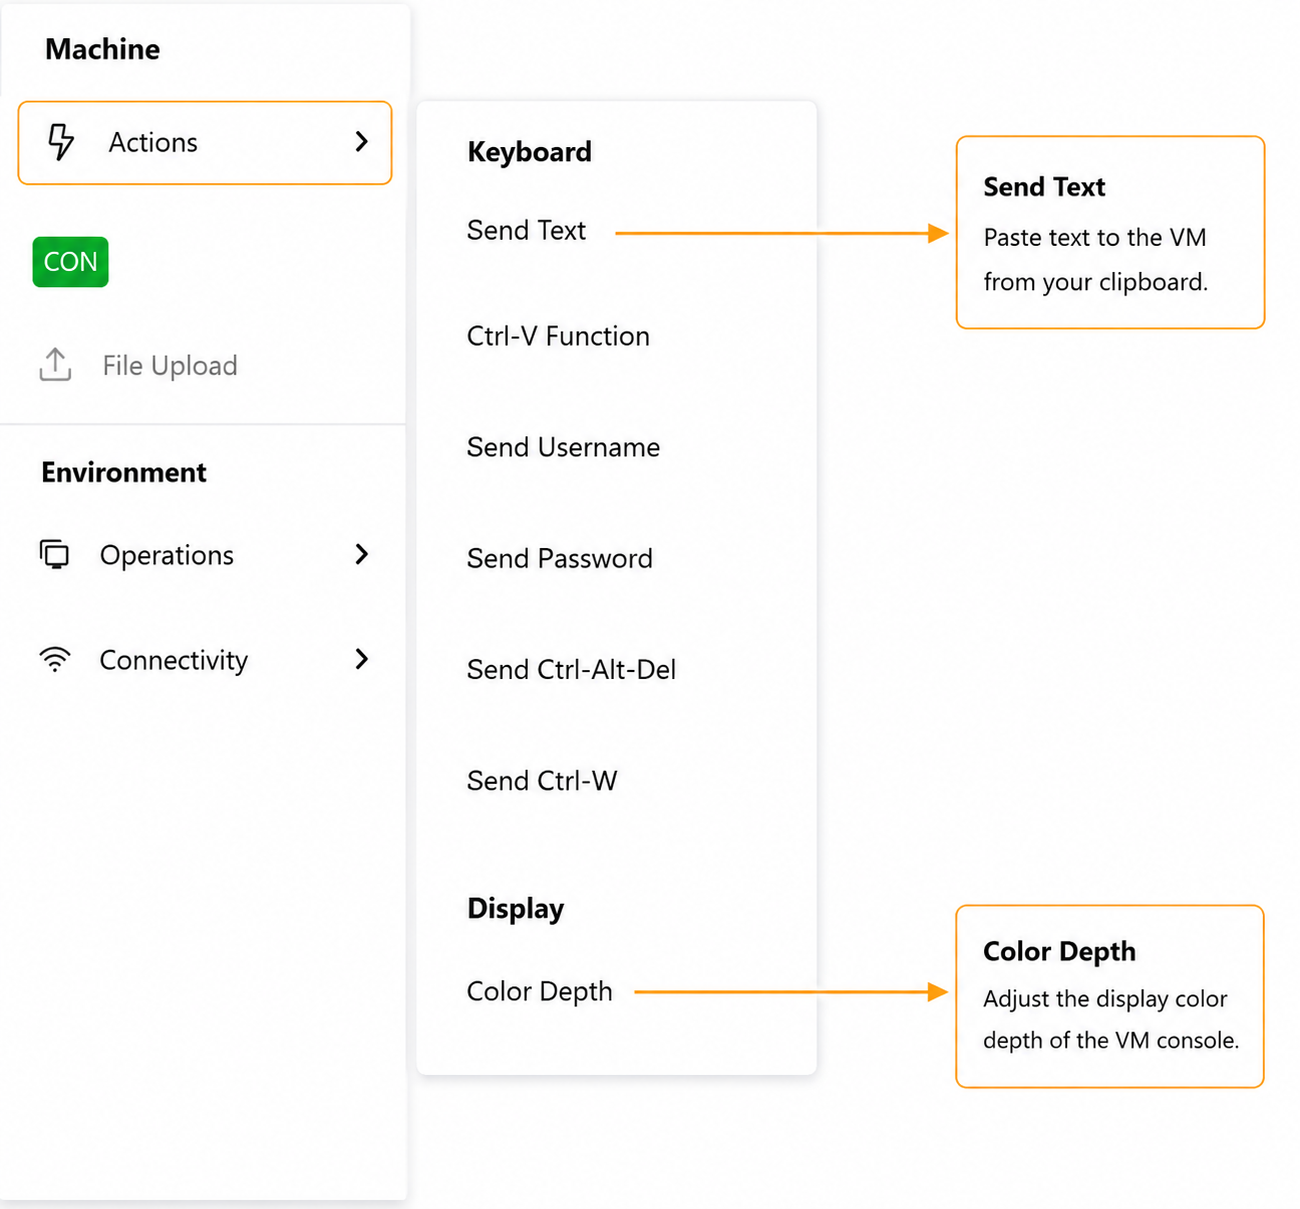Open the Connectivity menu label
Screen dimensions: 1300x1209
[174, 660]
